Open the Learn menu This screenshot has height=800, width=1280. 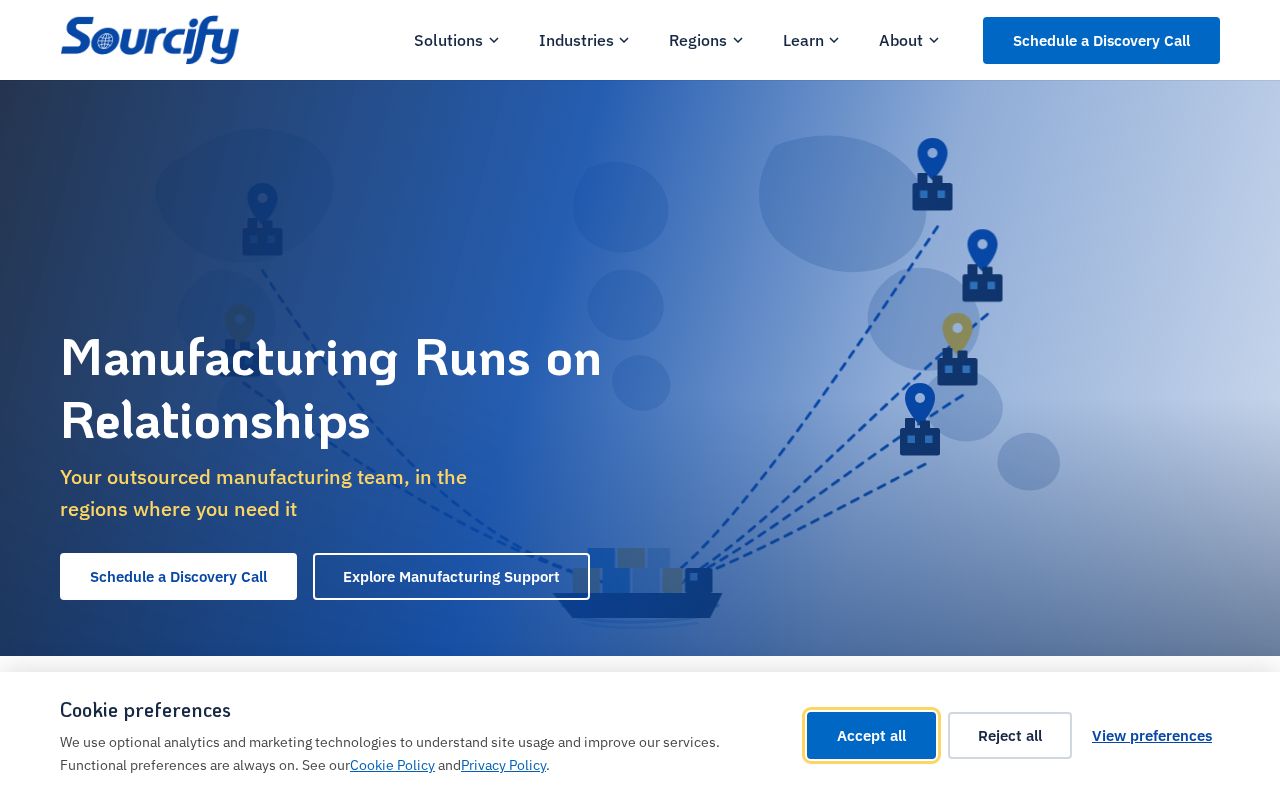pos(811,41)
